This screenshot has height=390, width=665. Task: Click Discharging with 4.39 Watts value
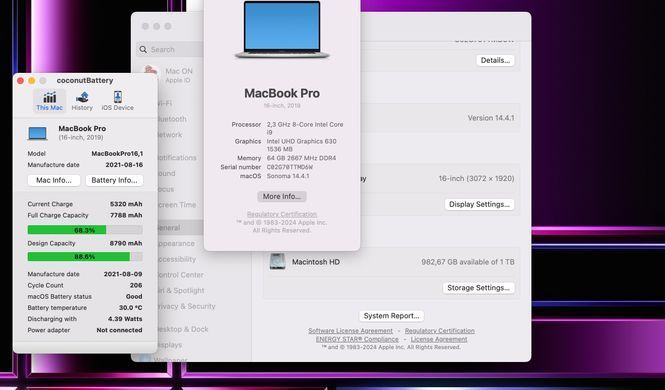pos(125,319)
